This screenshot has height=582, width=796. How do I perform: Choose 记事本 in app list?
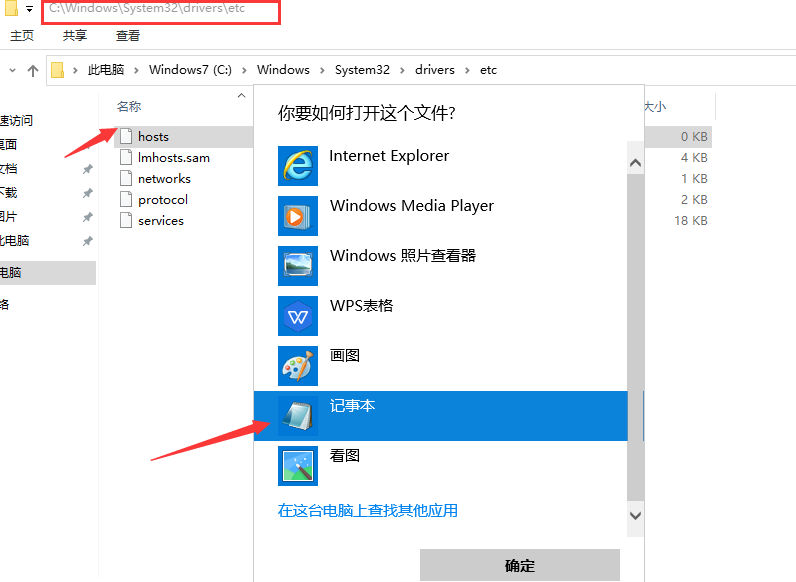coord(441,416)
